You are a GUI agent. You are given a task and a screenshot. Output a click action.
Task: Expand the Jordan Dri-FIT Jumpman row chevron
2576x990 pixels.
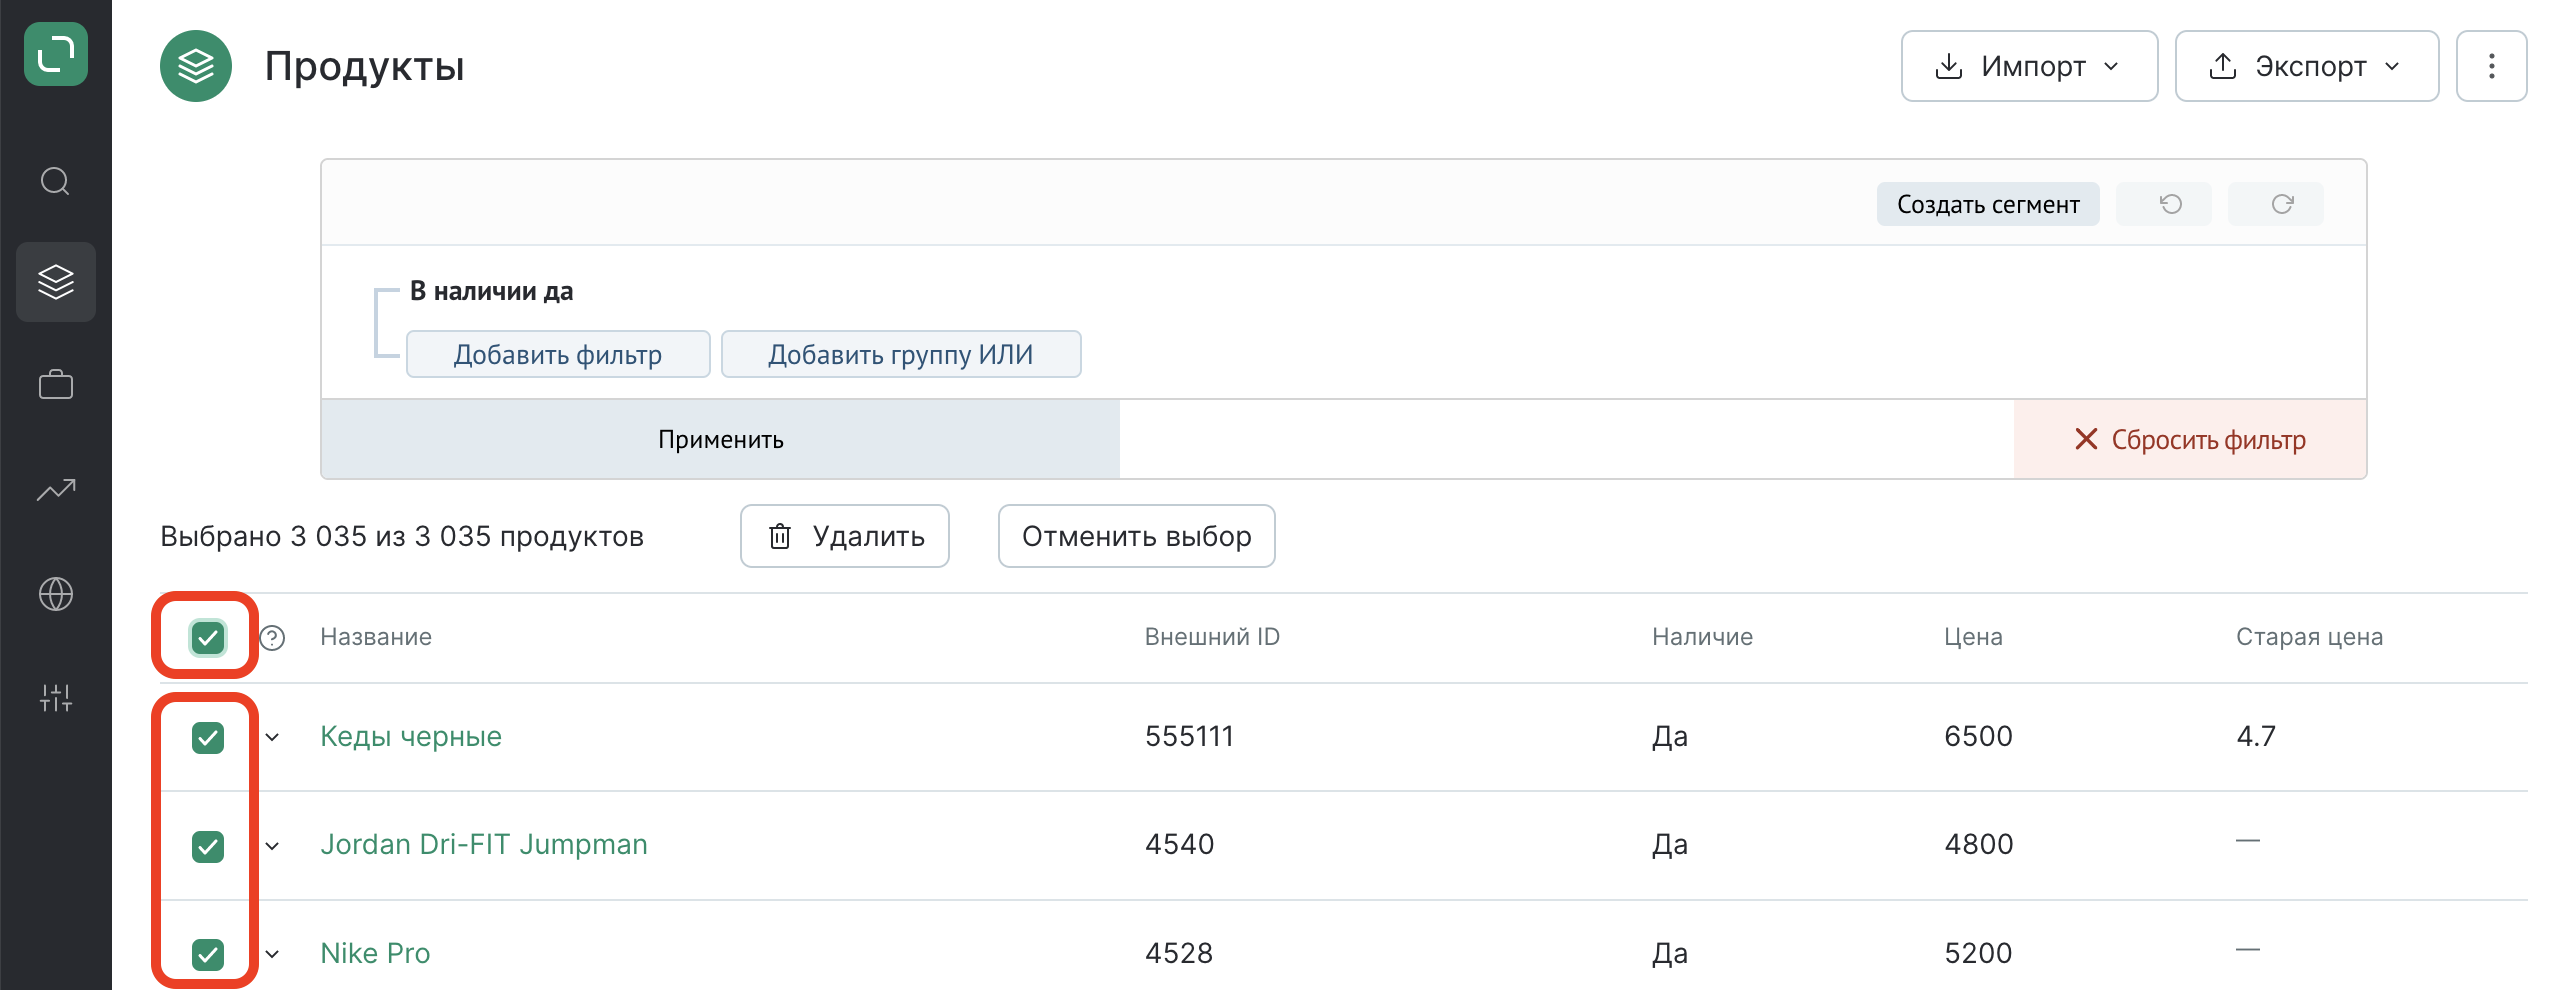272,846
